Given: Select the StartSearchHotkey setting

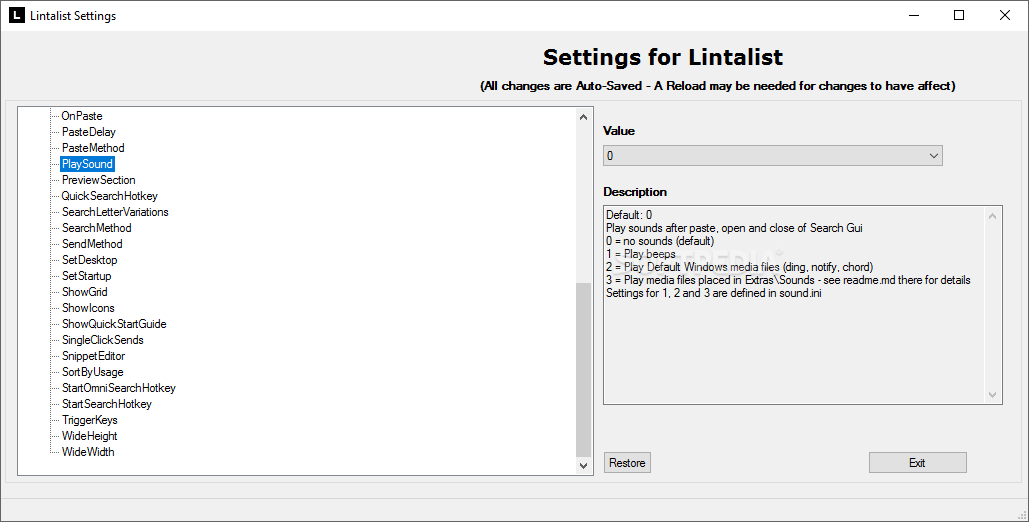Looking at the screenshot, I should 106,403.
